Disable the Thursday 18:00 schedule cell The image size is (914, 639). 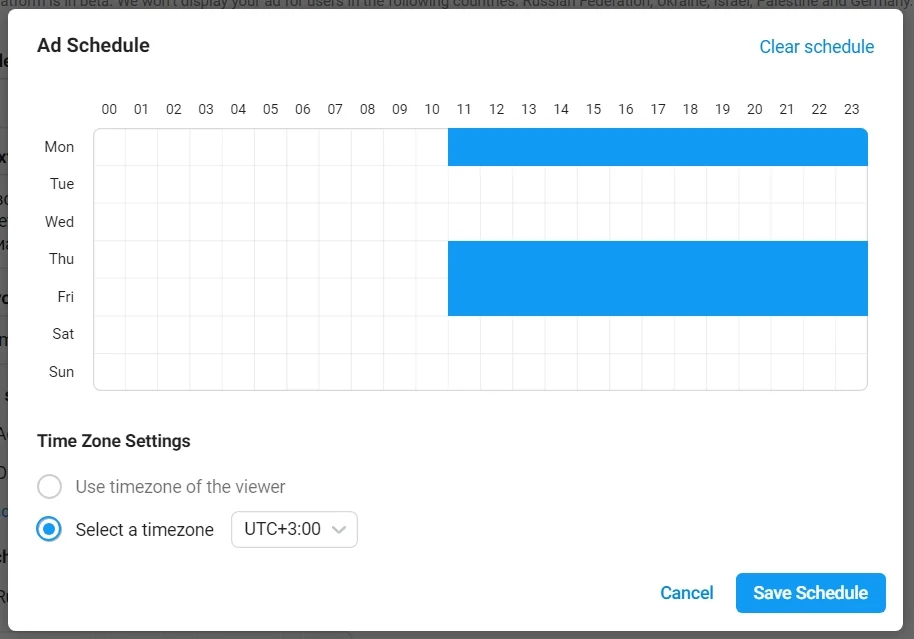[690, 259]
